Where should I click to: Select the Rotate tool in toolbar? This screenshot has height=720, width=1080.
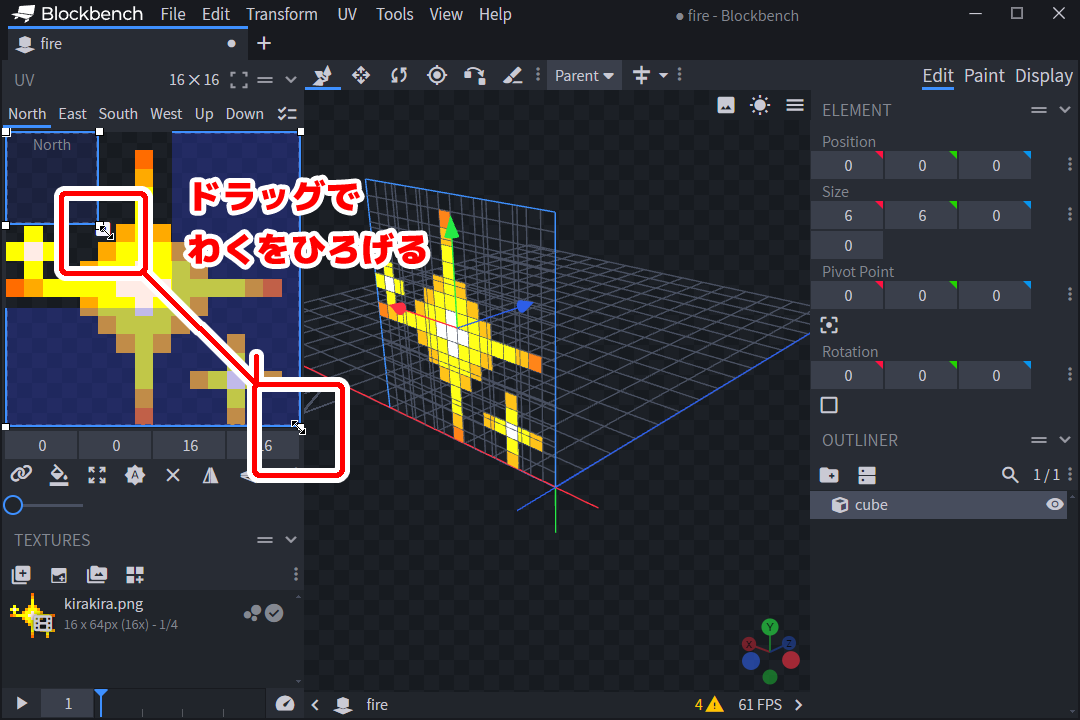(399, 75)
